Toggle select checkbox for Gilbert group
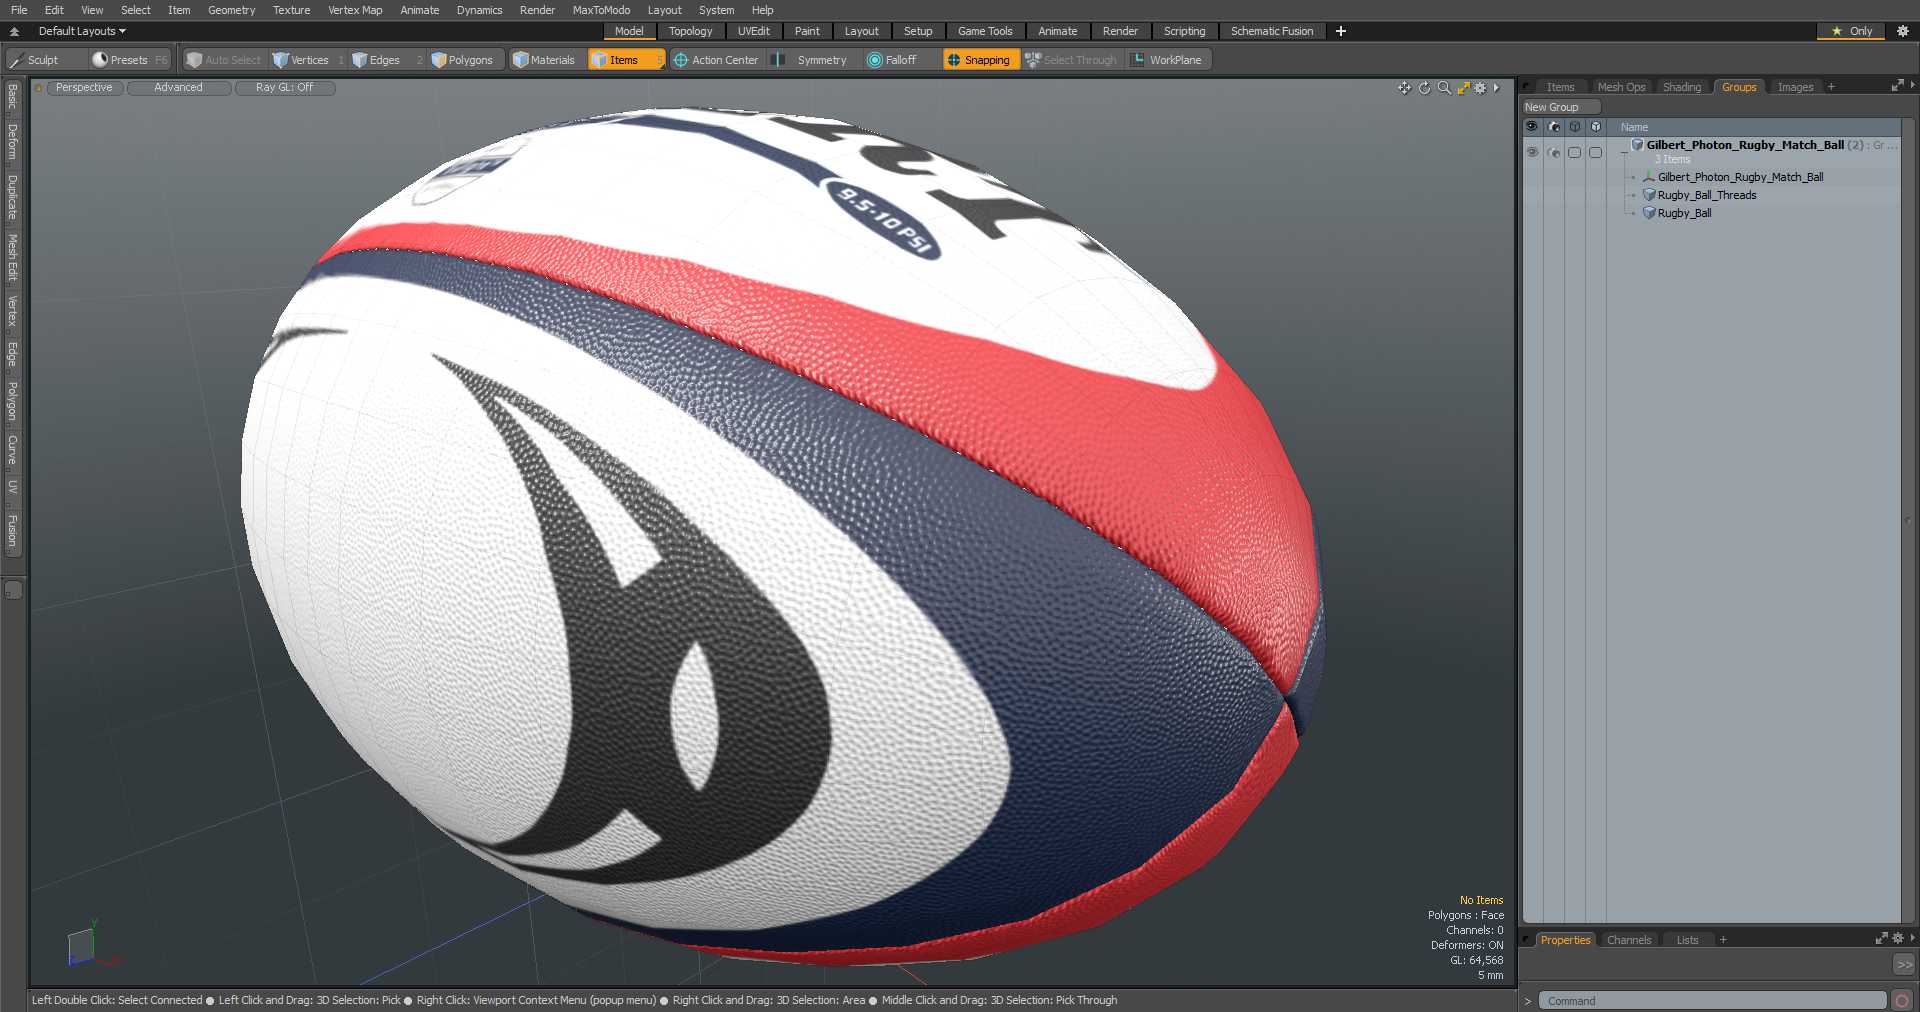This screenshot has height=1012, width=1920. pyautogui.click(x=1574, y=152)
